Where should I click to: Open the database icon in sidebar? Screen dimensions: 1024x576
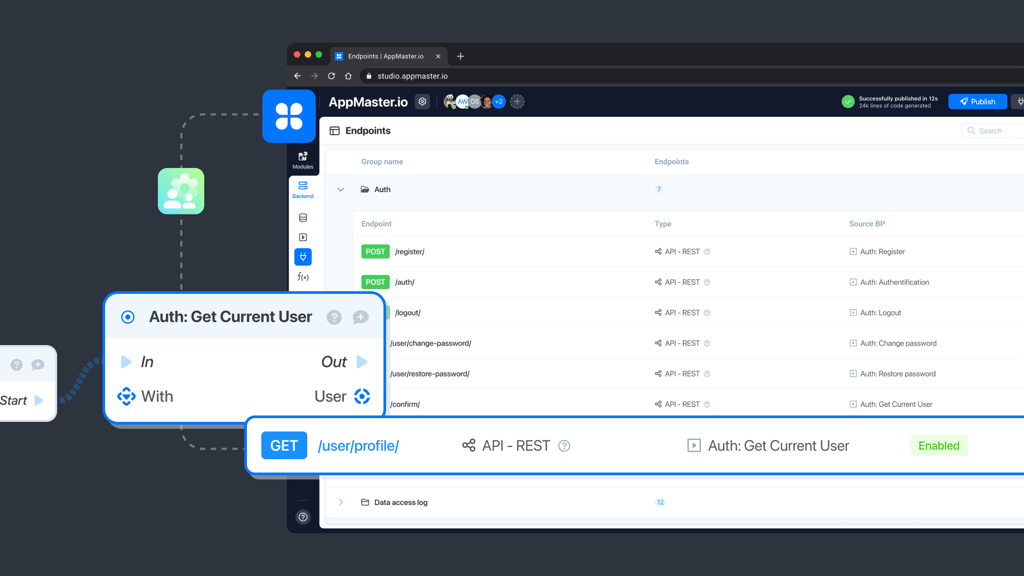tap(303, 218)
